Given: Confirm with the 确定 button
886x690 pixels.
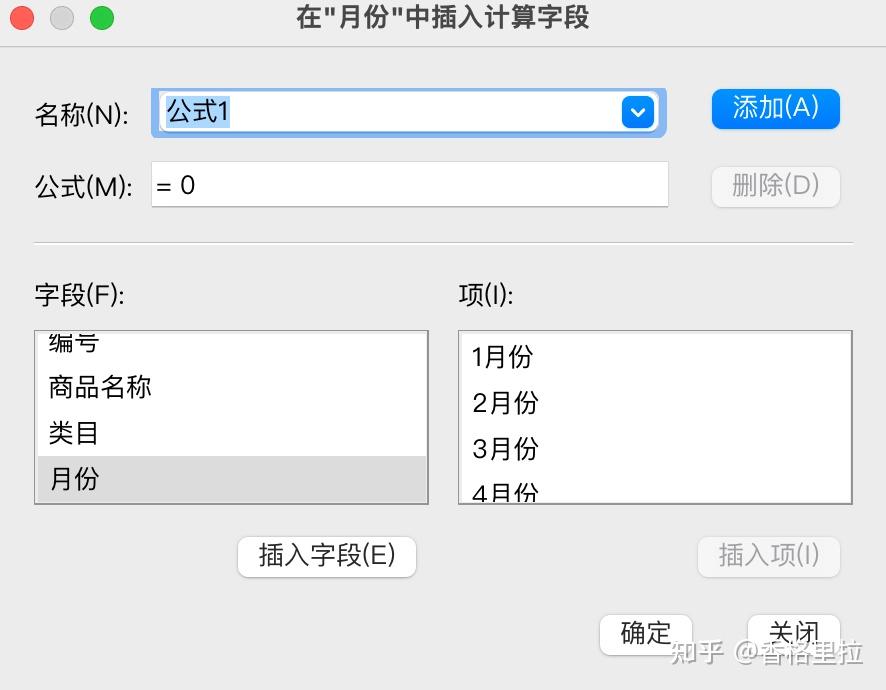Looking at the screenshot, I should click(646, 633).
